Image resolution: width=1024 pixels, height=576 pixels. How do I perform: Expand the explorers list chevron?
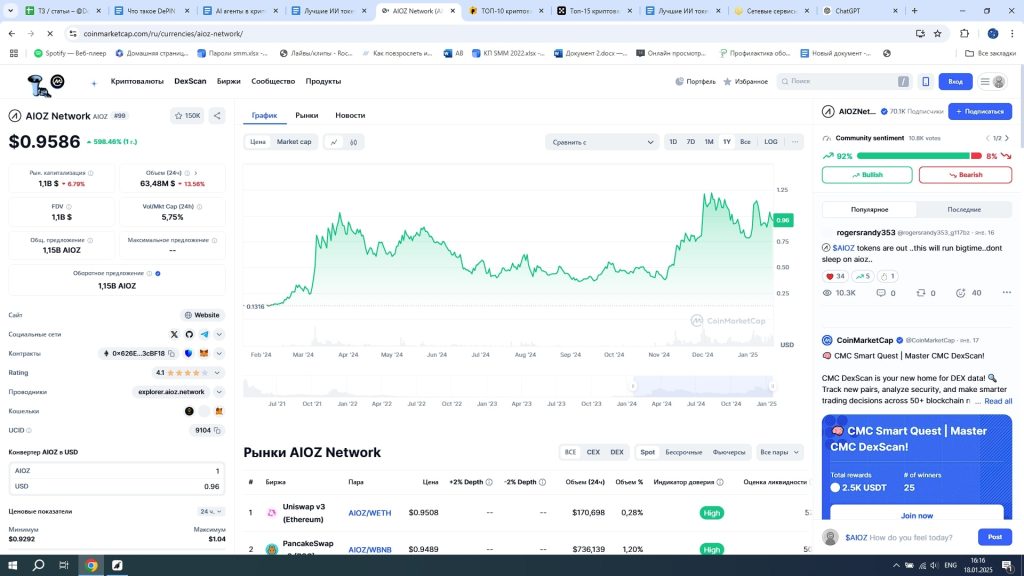pyautogui.click(x=219, y=392)
